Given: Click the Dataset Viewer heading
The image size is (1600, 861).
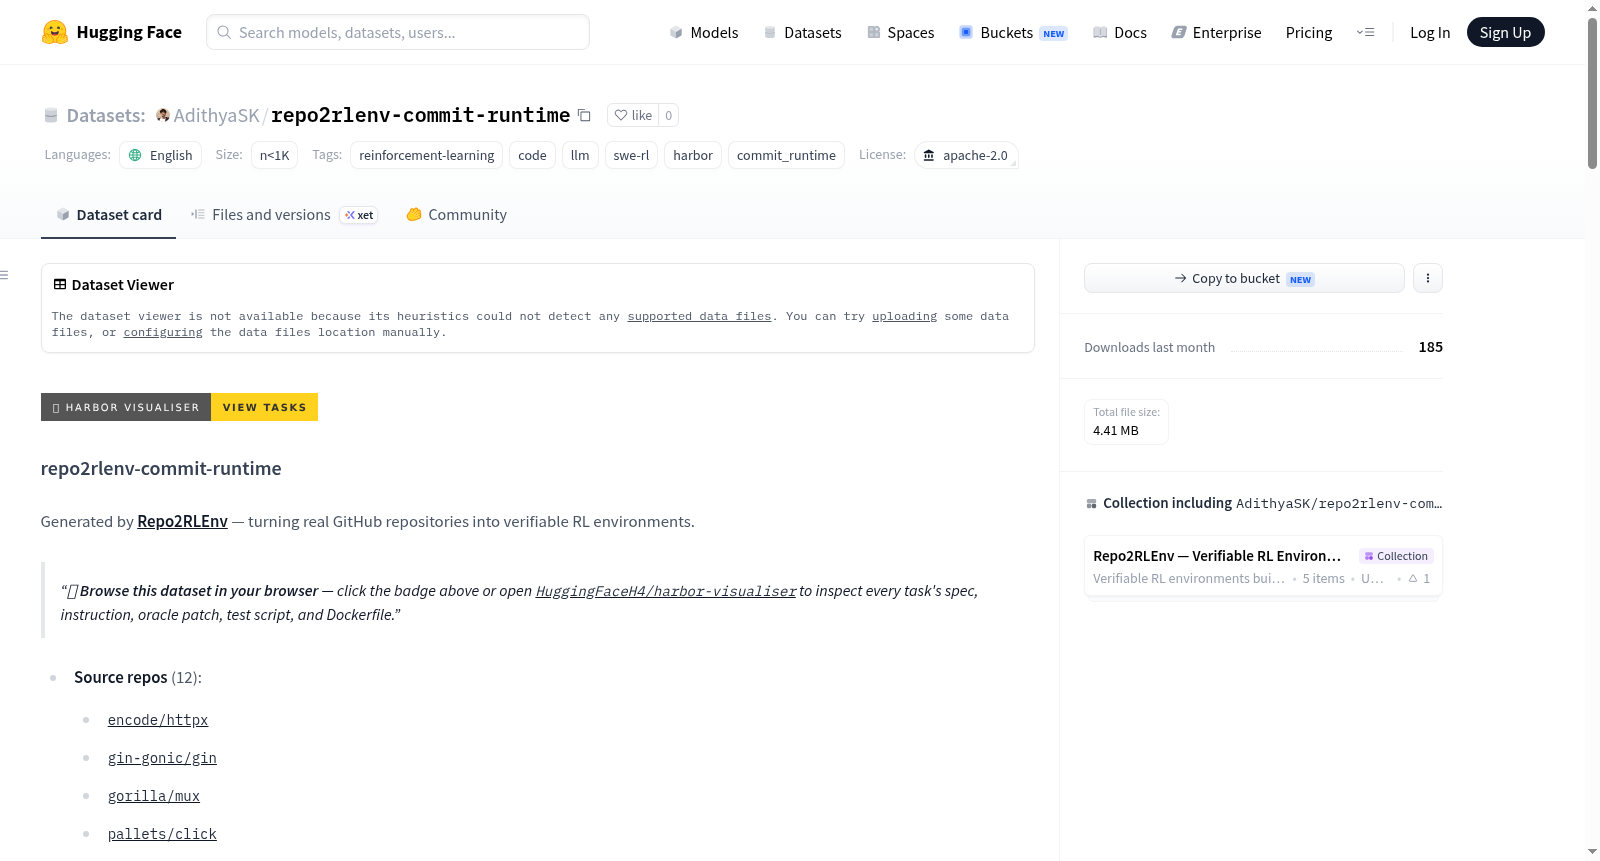Looking at the screenshot, I should [123, 285].
